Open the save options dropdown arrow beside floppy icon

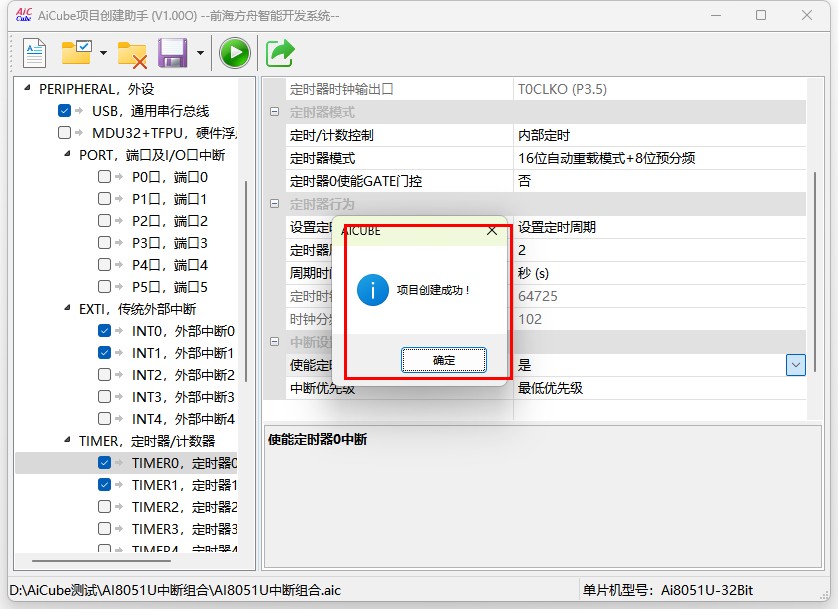tap(200, 53)
